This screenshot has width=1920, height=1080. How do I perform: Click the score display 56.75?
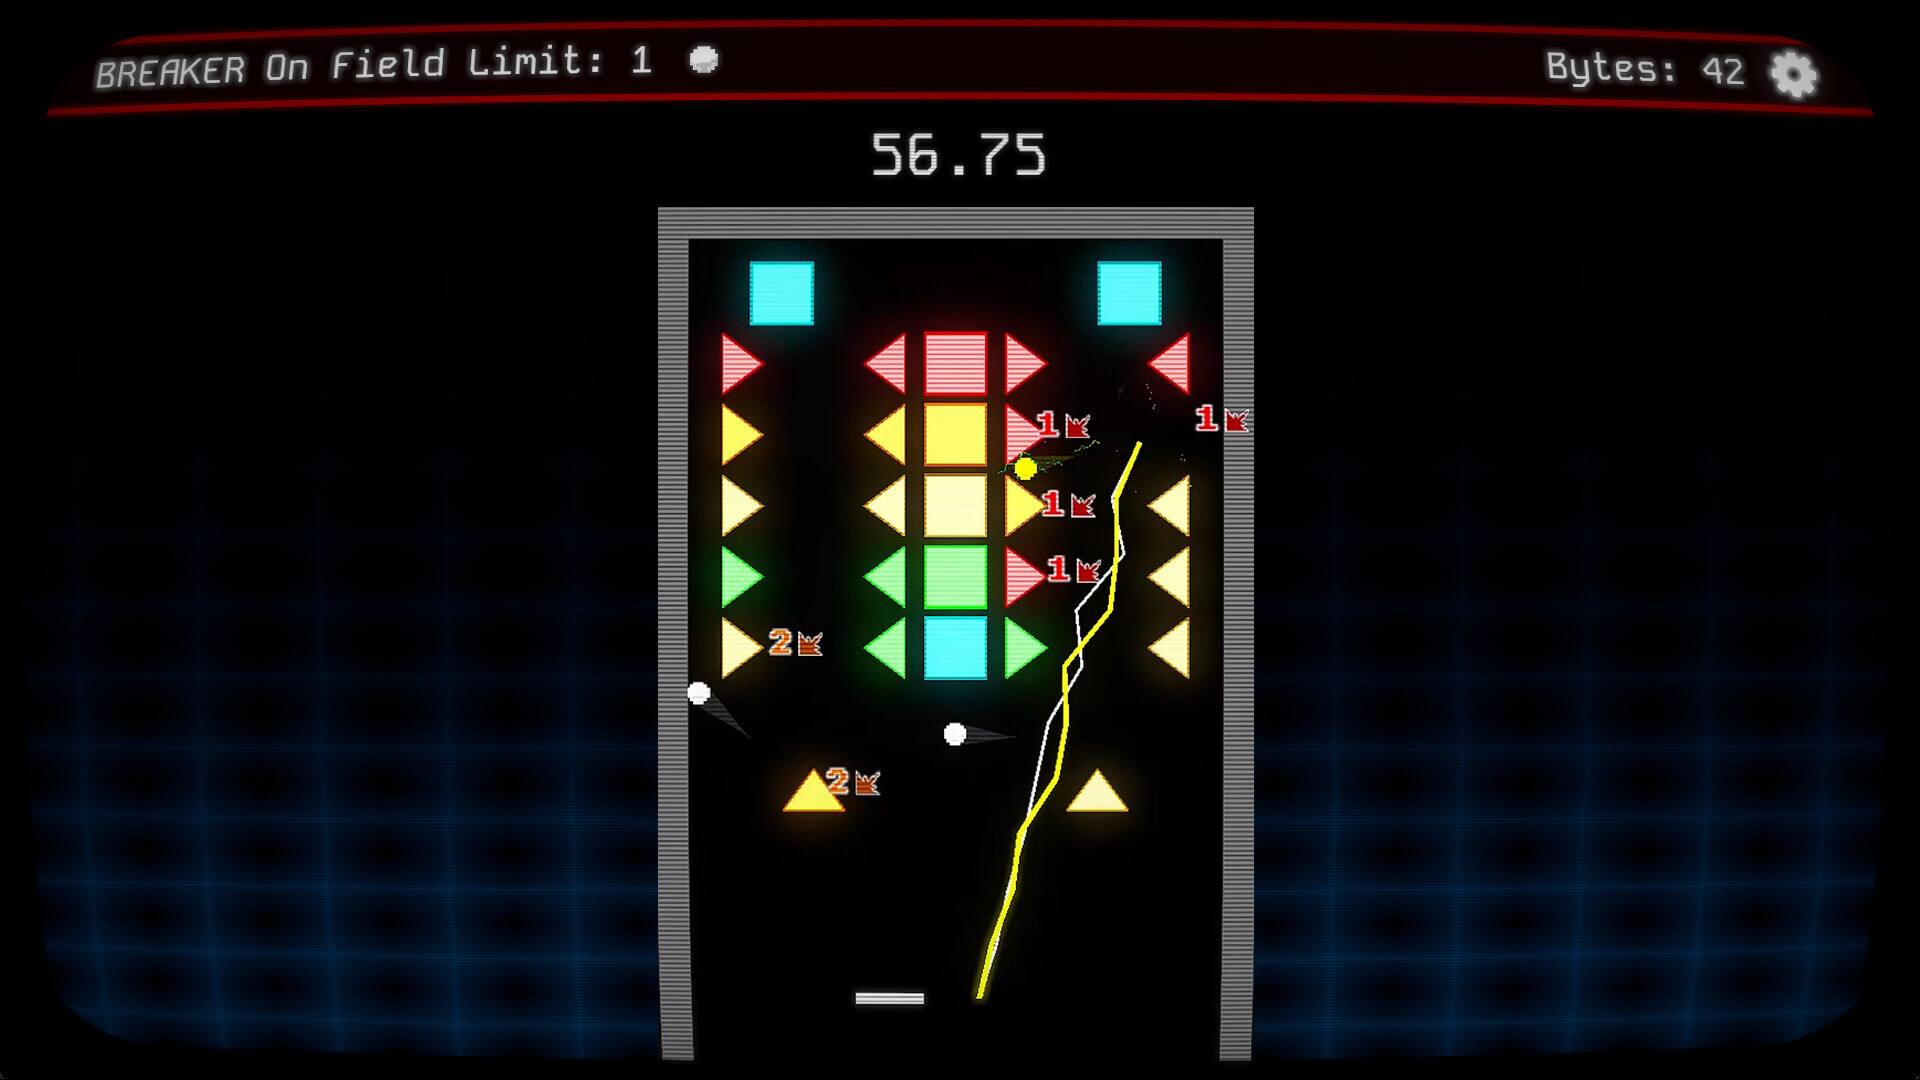[x=959, y=157]
